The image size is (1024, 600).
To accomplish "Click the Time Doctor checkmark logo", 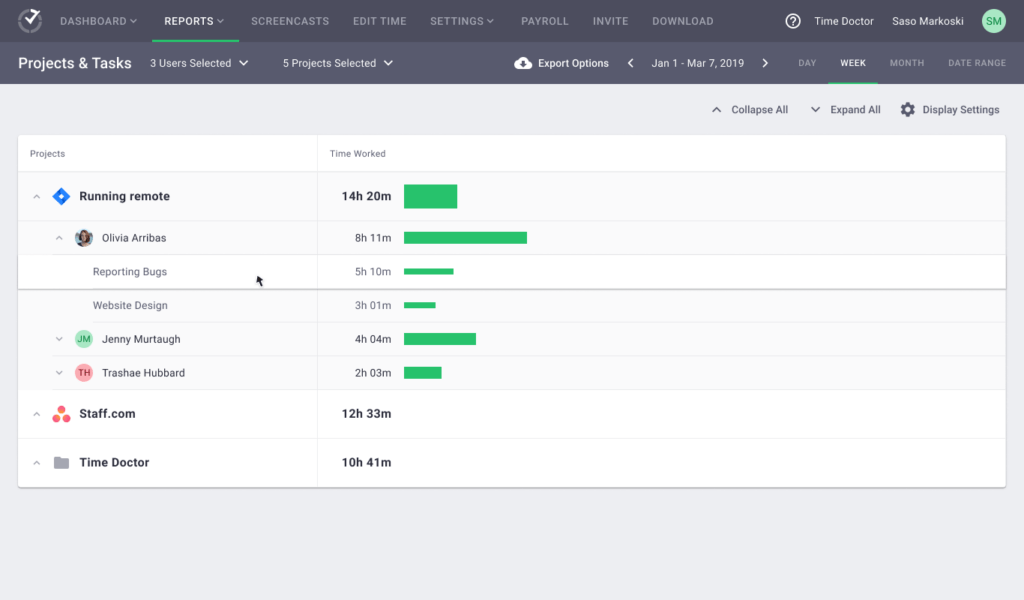I will click(x=30, y=20).
